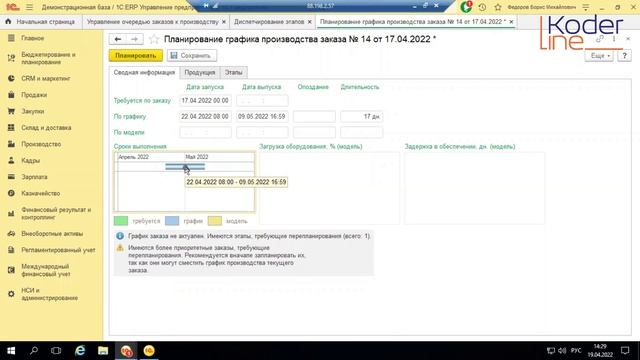Open CRM и маркетинг section
This screenshot has width=640, height=360.
(46, 78)
